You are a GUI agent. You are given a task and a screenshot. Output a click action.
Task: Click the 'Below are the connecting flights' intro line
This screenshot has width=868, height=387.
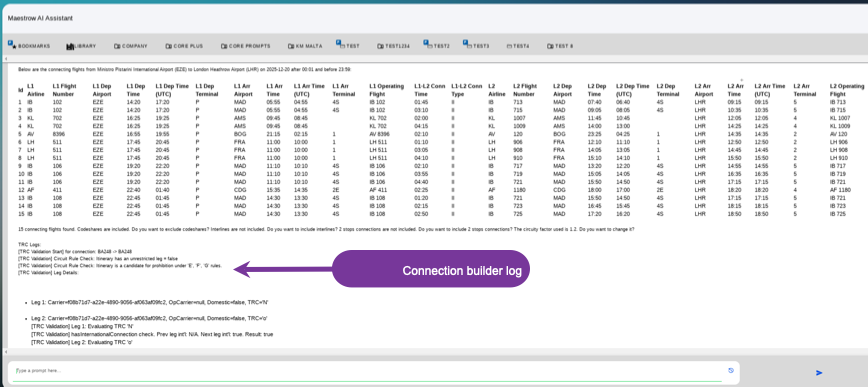(184, 70)
